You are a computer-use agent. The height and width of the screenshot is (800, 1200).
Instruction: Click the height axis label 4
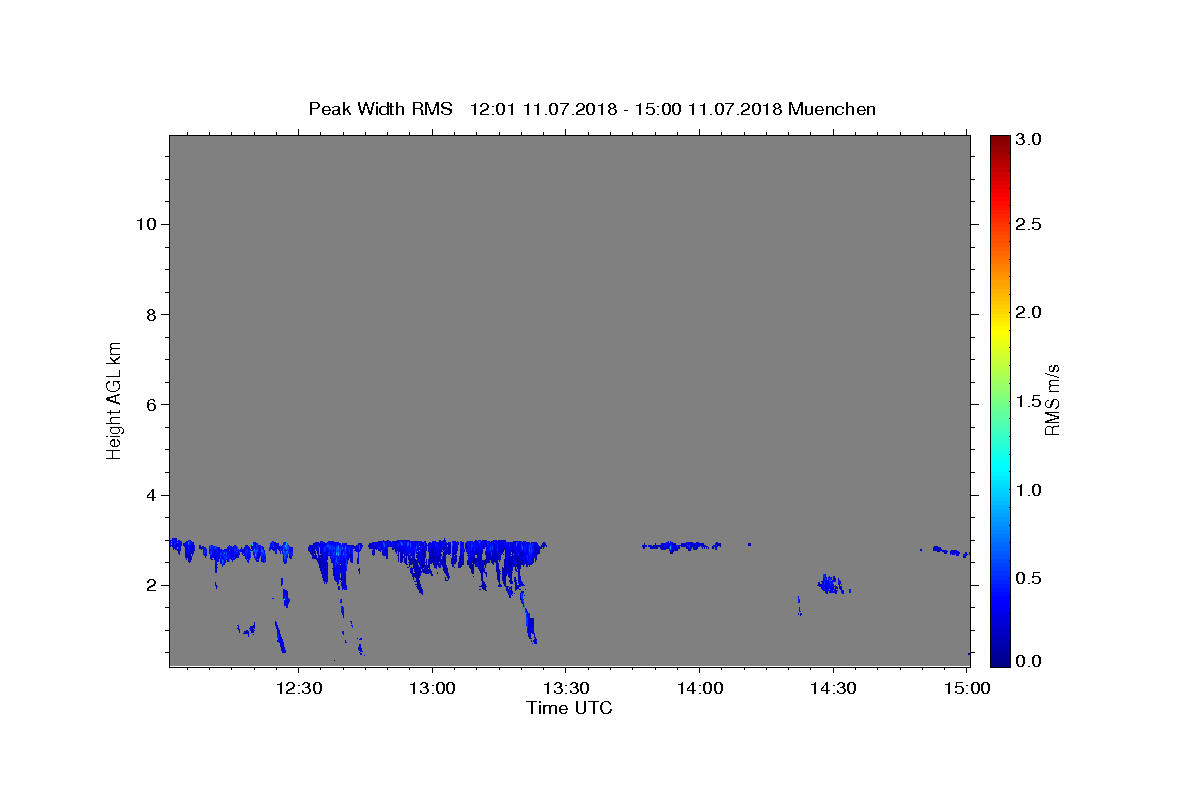(149, 495)
